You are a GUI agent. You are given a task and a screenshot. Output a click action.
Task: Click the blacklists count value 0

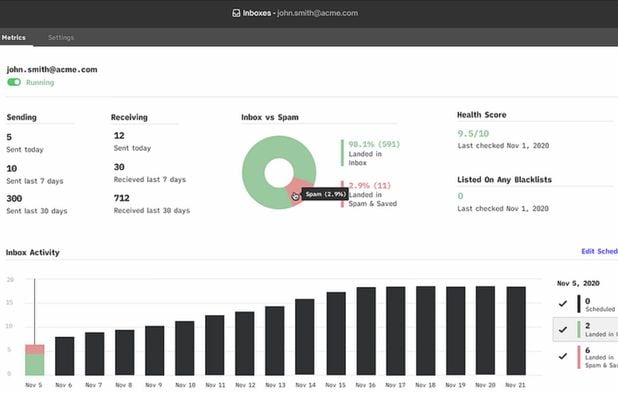click(460, 196)
